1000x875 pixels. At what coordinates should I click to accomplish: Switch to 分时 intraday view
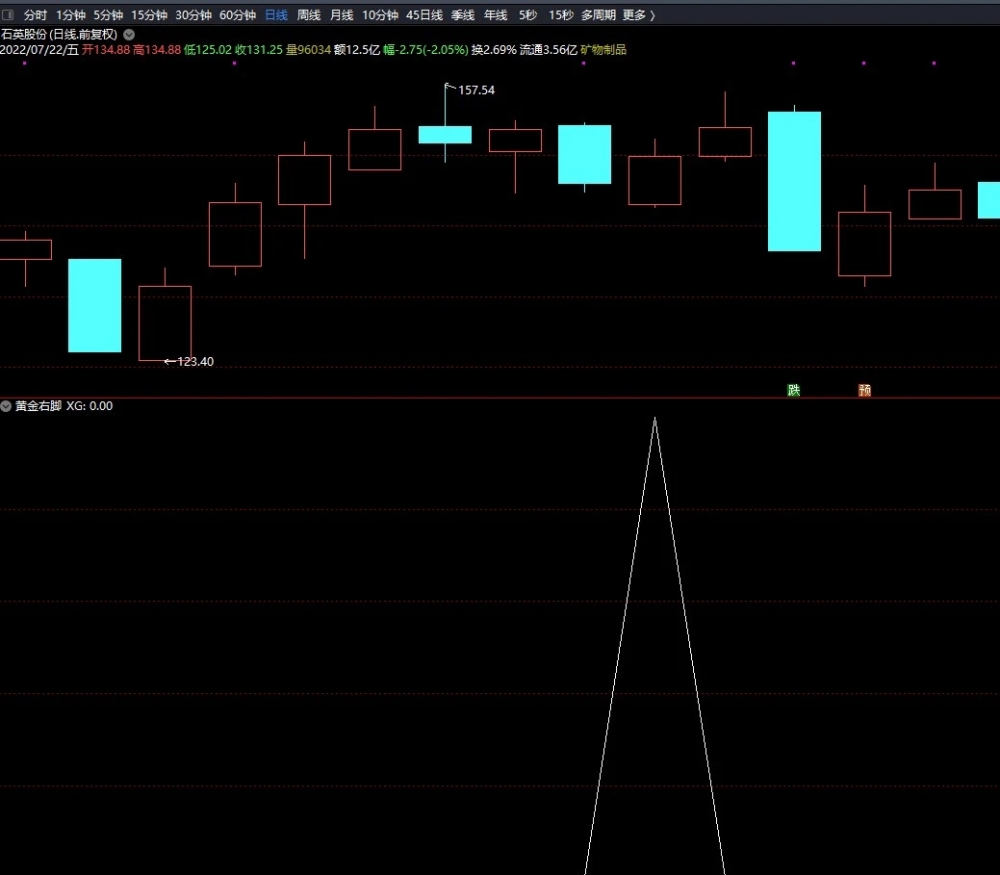click(35, 15)
